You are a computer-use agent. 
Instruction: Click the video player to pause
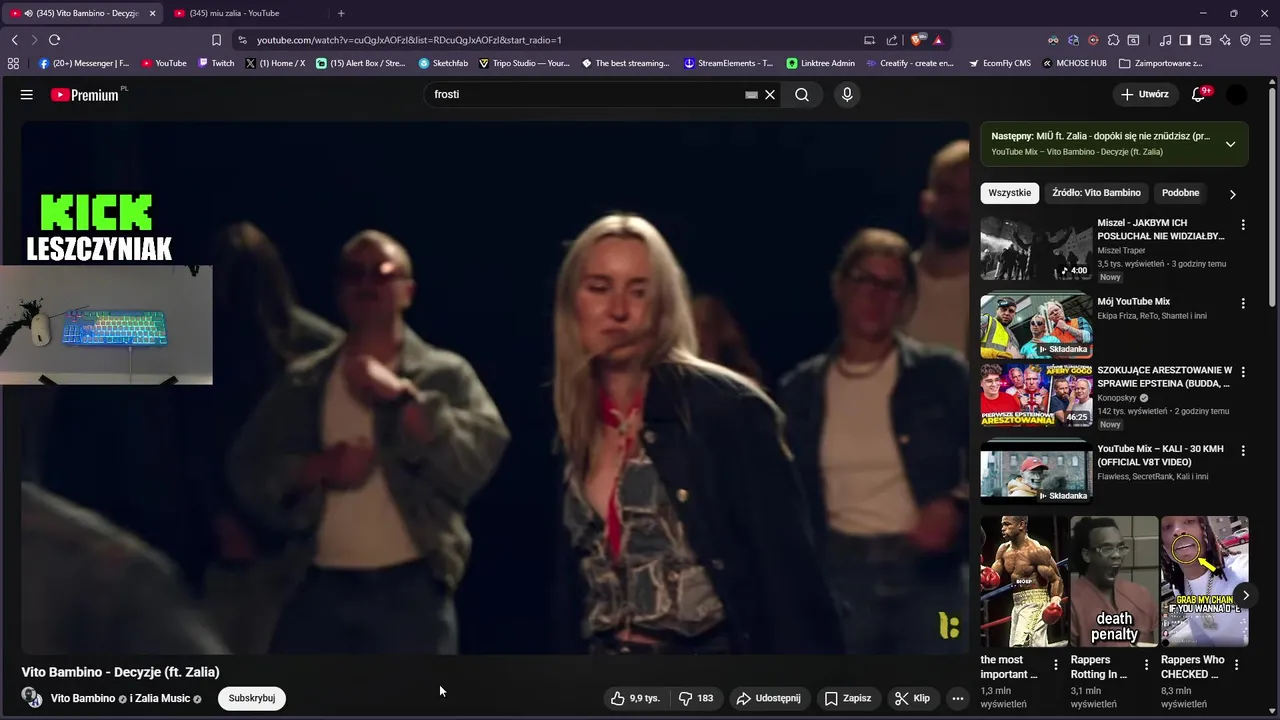coord(495,388)
